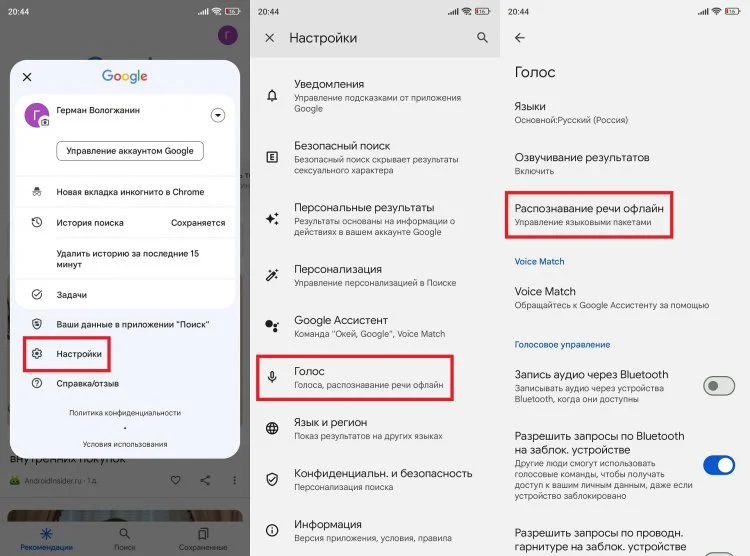Enable Запись аудио через Bluetooth switch
The image size is (750, 556).
718,386
